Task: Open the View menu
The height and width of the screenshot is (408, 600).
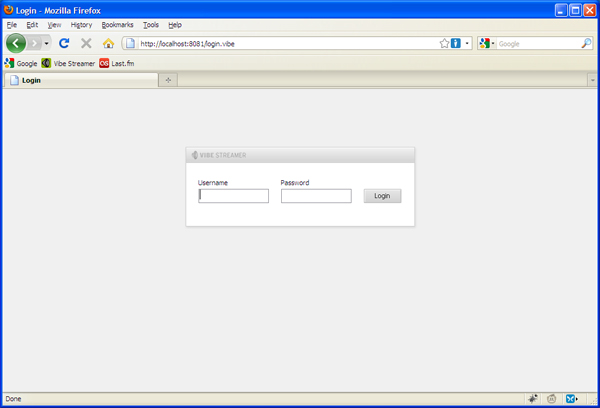Action: pos(54,25)
